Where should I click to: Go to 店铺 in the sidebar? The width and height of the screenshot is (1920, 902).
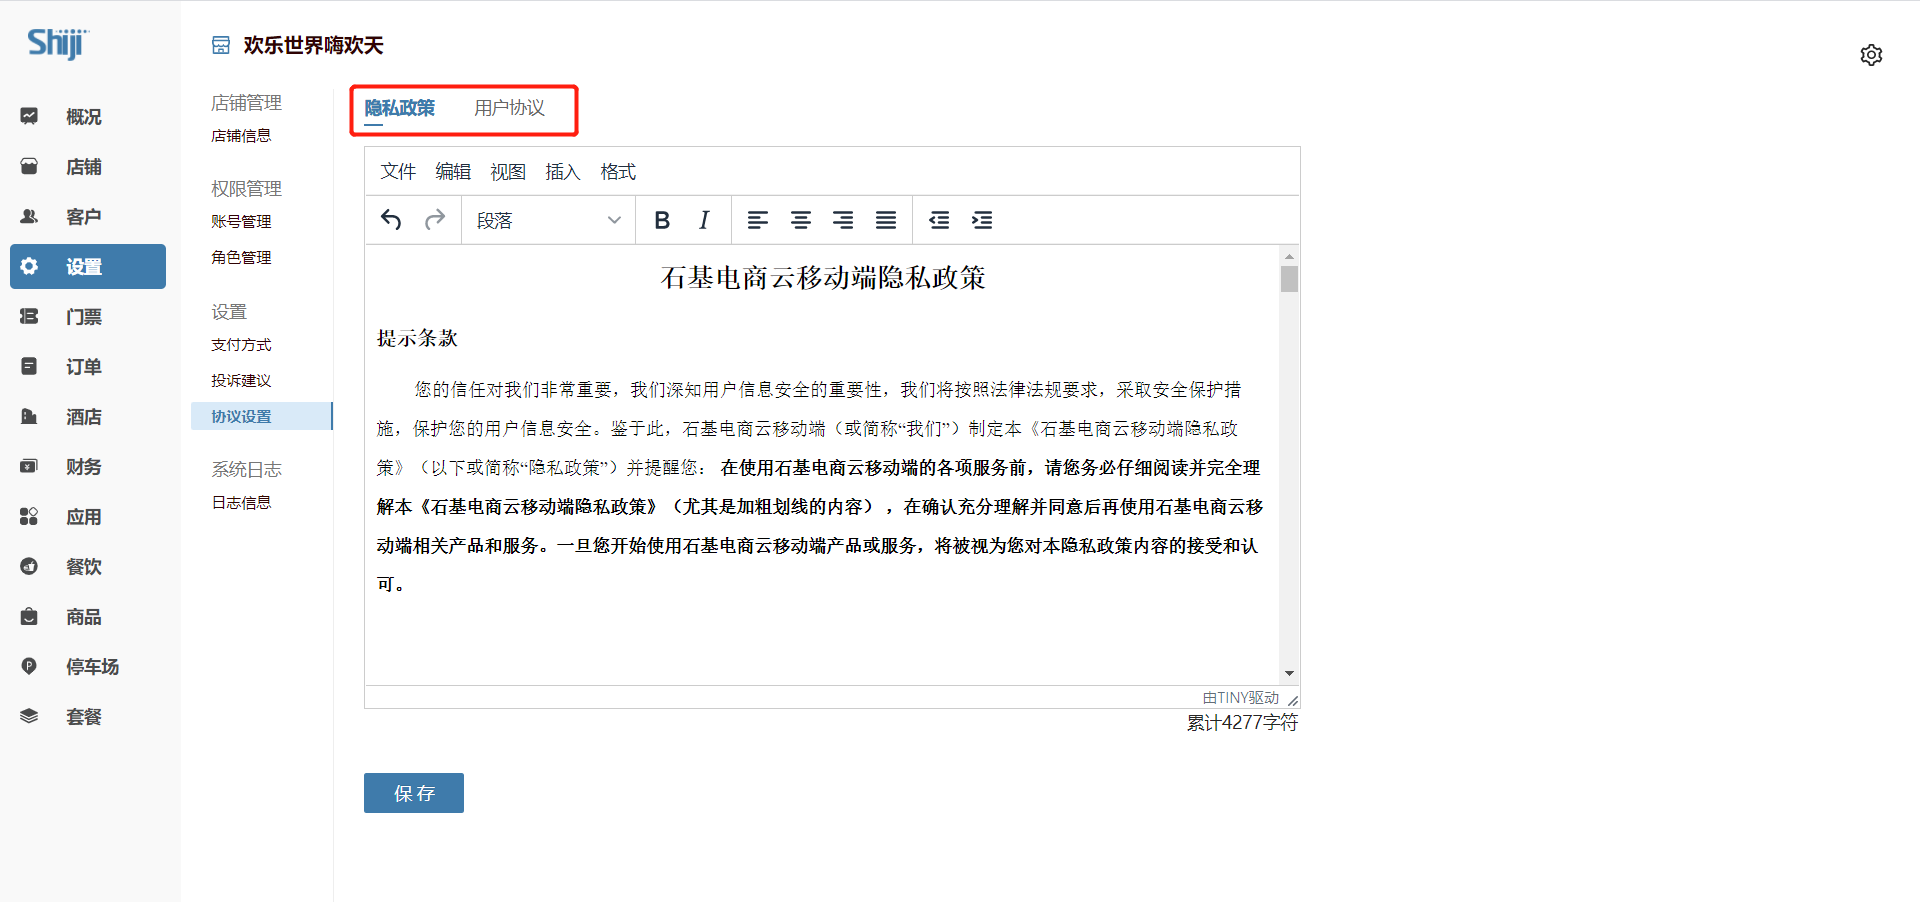(x=88, y=167)
